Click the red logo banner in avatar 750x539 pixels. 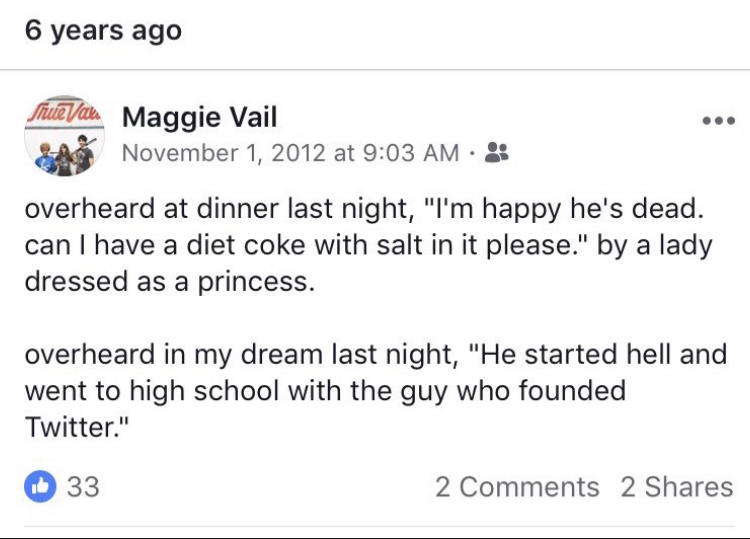click(x=61, y=113)
